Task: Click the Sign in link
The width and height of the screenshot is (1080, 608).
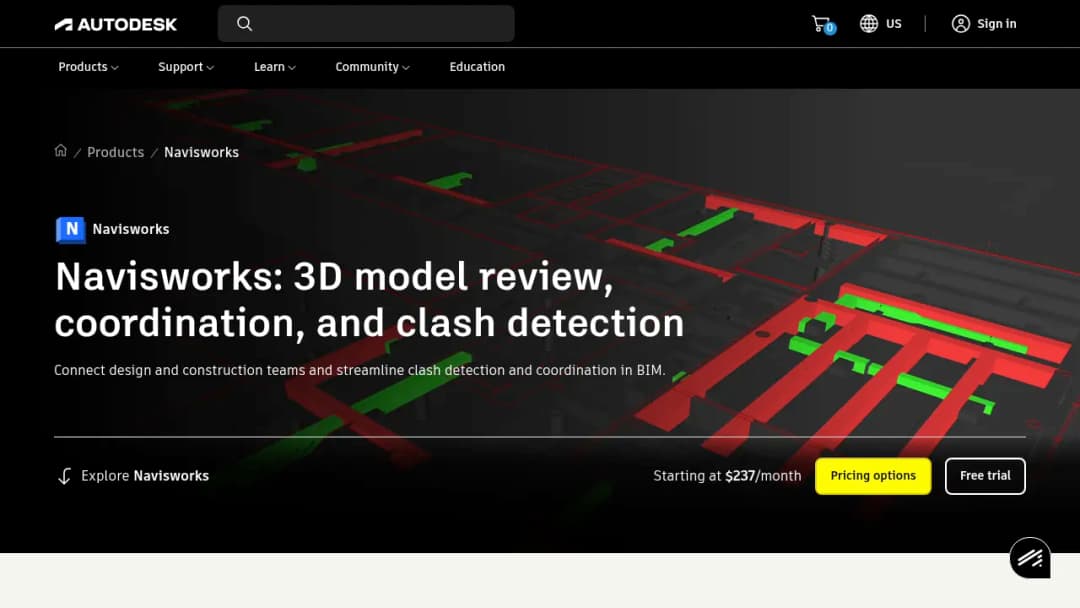Action: pyautogui.click(x=997, y=23)
